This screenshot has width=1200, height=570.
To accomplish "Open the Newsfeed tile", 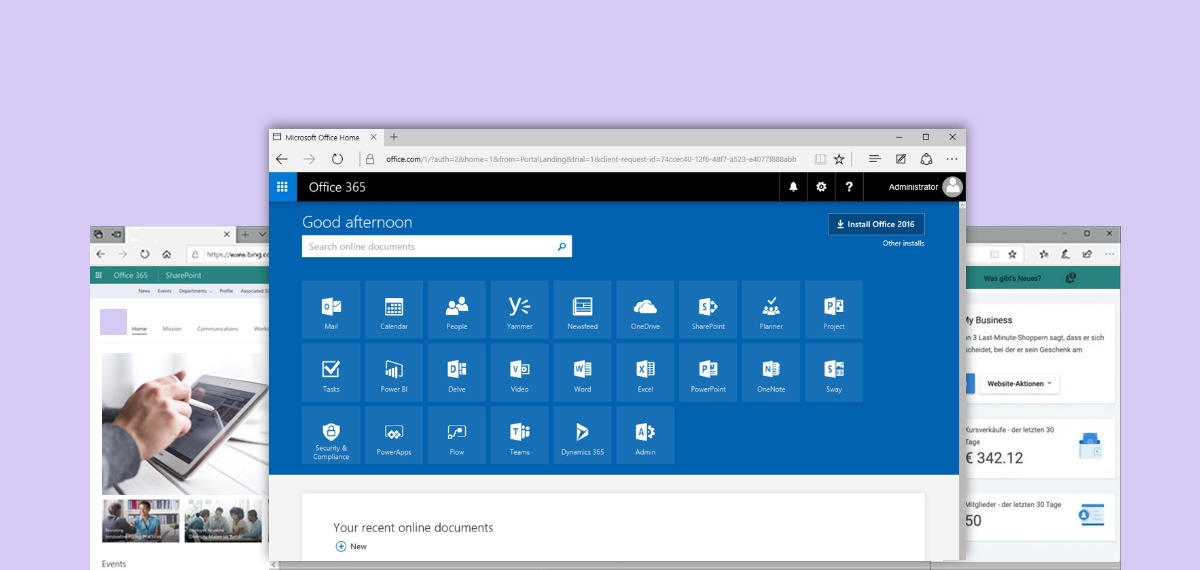I will click(x=582, y=309).
